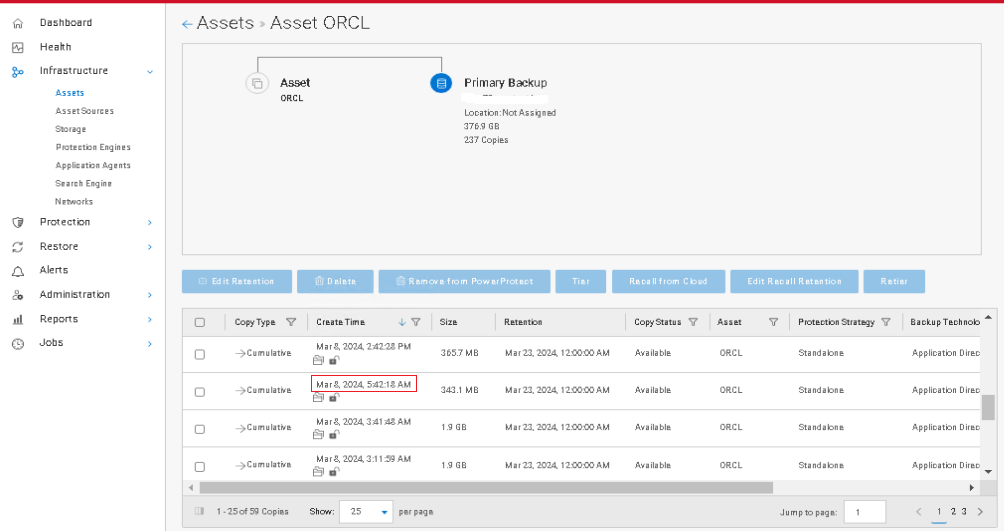Toggle the select-all header checkbox

[x=200, y=322]
